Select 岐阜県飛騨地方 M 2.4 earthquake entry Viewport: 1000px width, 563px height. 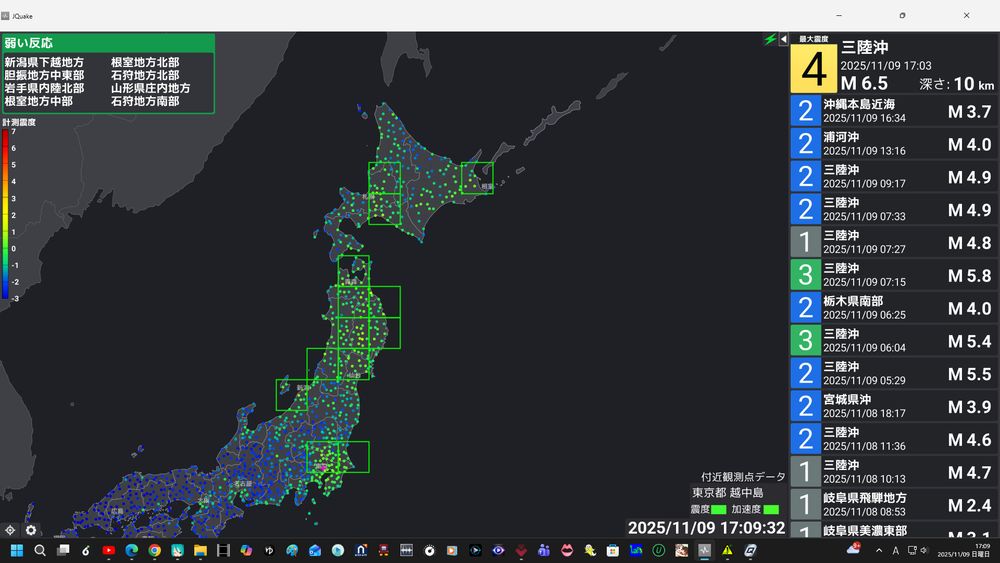coord(894,505)
